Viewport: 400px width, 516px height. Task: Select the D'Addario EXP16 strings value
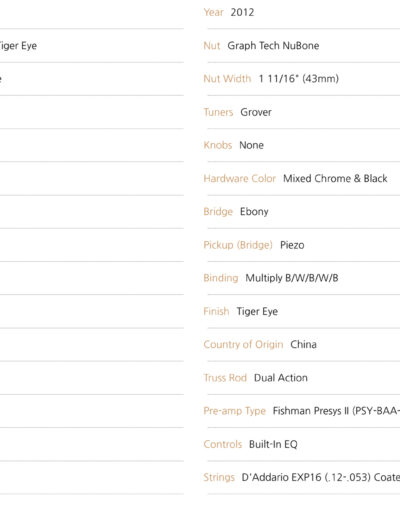[x=321, y=477]
